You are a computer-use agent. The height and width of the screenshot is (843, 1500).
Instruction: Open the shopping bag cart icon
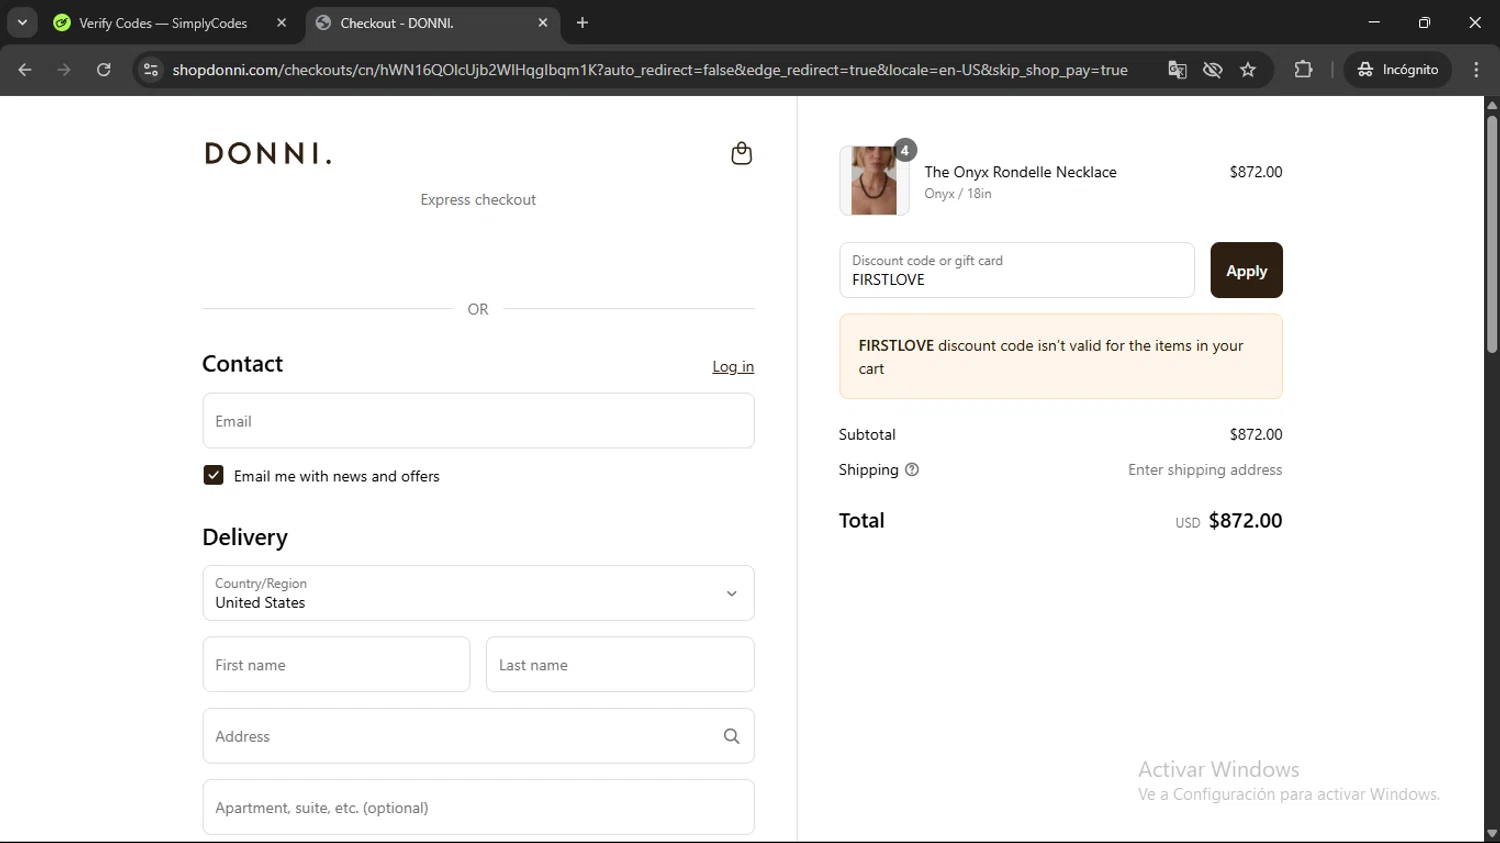click(x=741, y=153)
